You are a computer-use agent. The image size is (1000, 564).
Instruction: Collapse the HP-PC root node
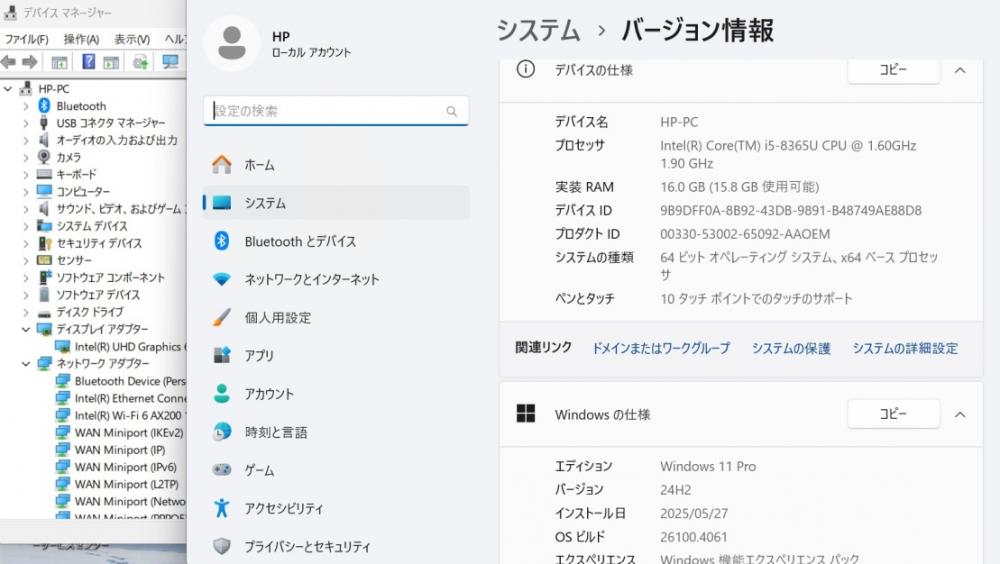tap(8, 89)
